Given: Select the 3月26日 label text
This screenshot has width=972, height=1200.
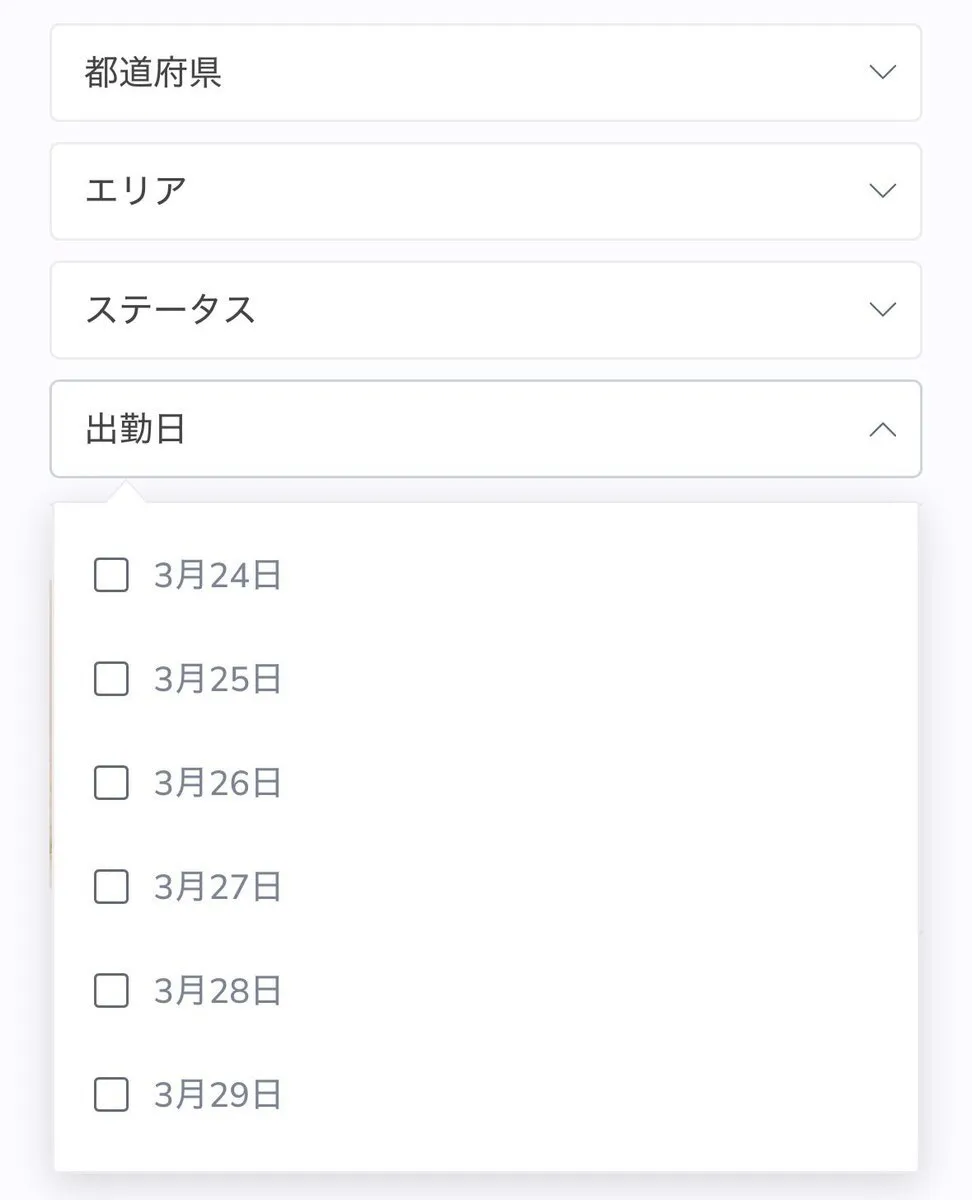Looking at the screenshot, I should coord(218,783).
